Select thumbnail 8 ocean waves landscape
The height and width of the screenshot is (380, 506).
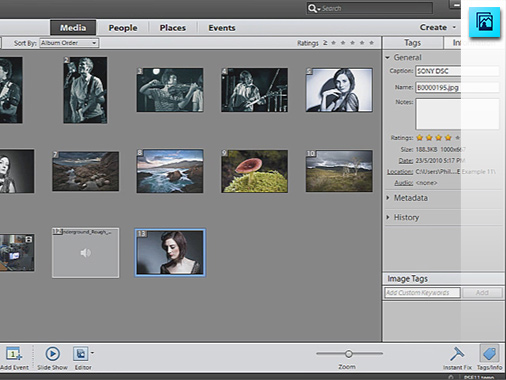[170, 171]
